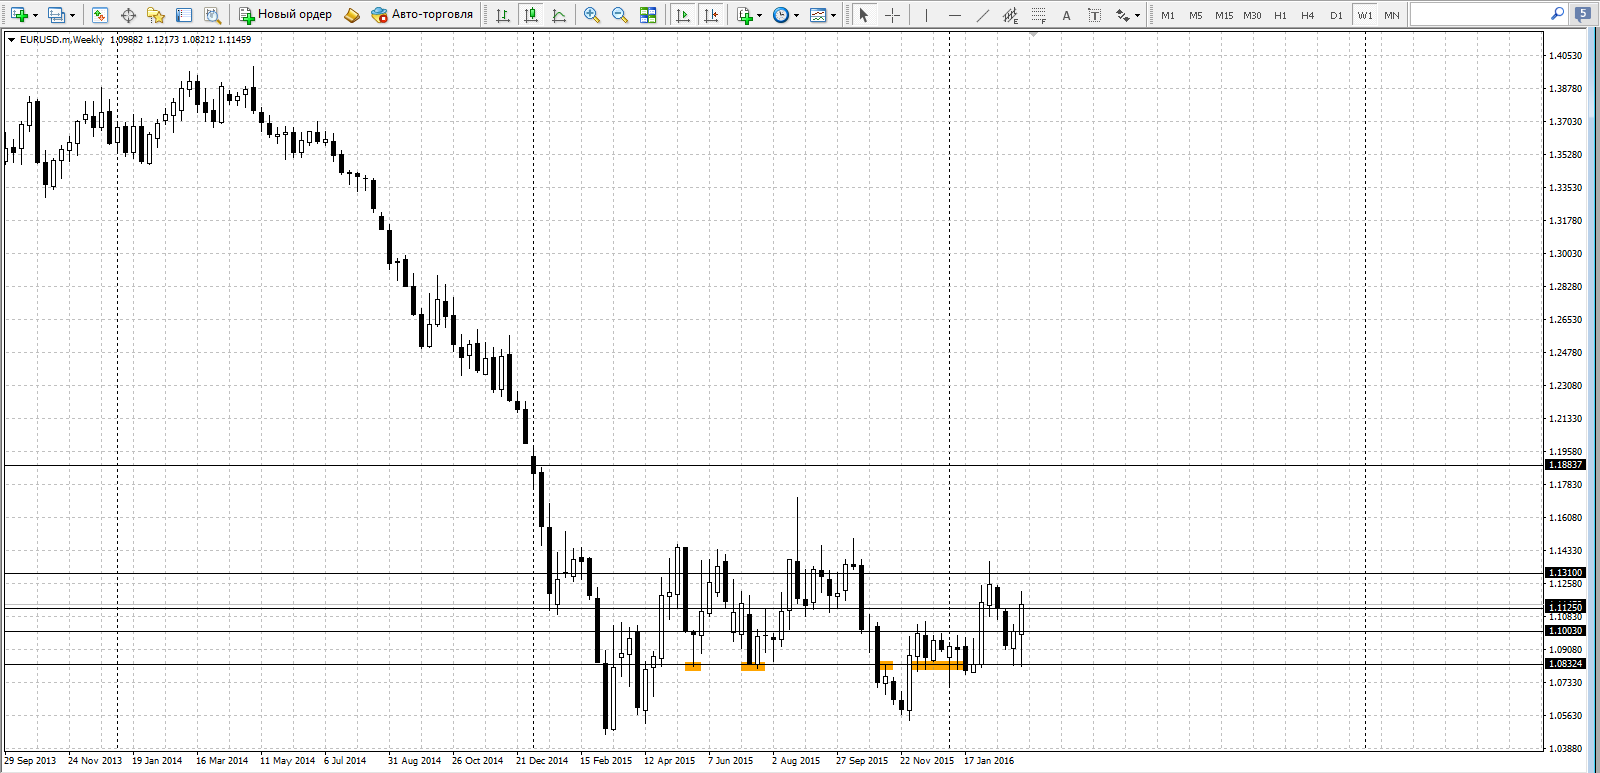Expand the Arrows objects dropdown
The image size is (1600, 773).
(x=1138, y=15)
